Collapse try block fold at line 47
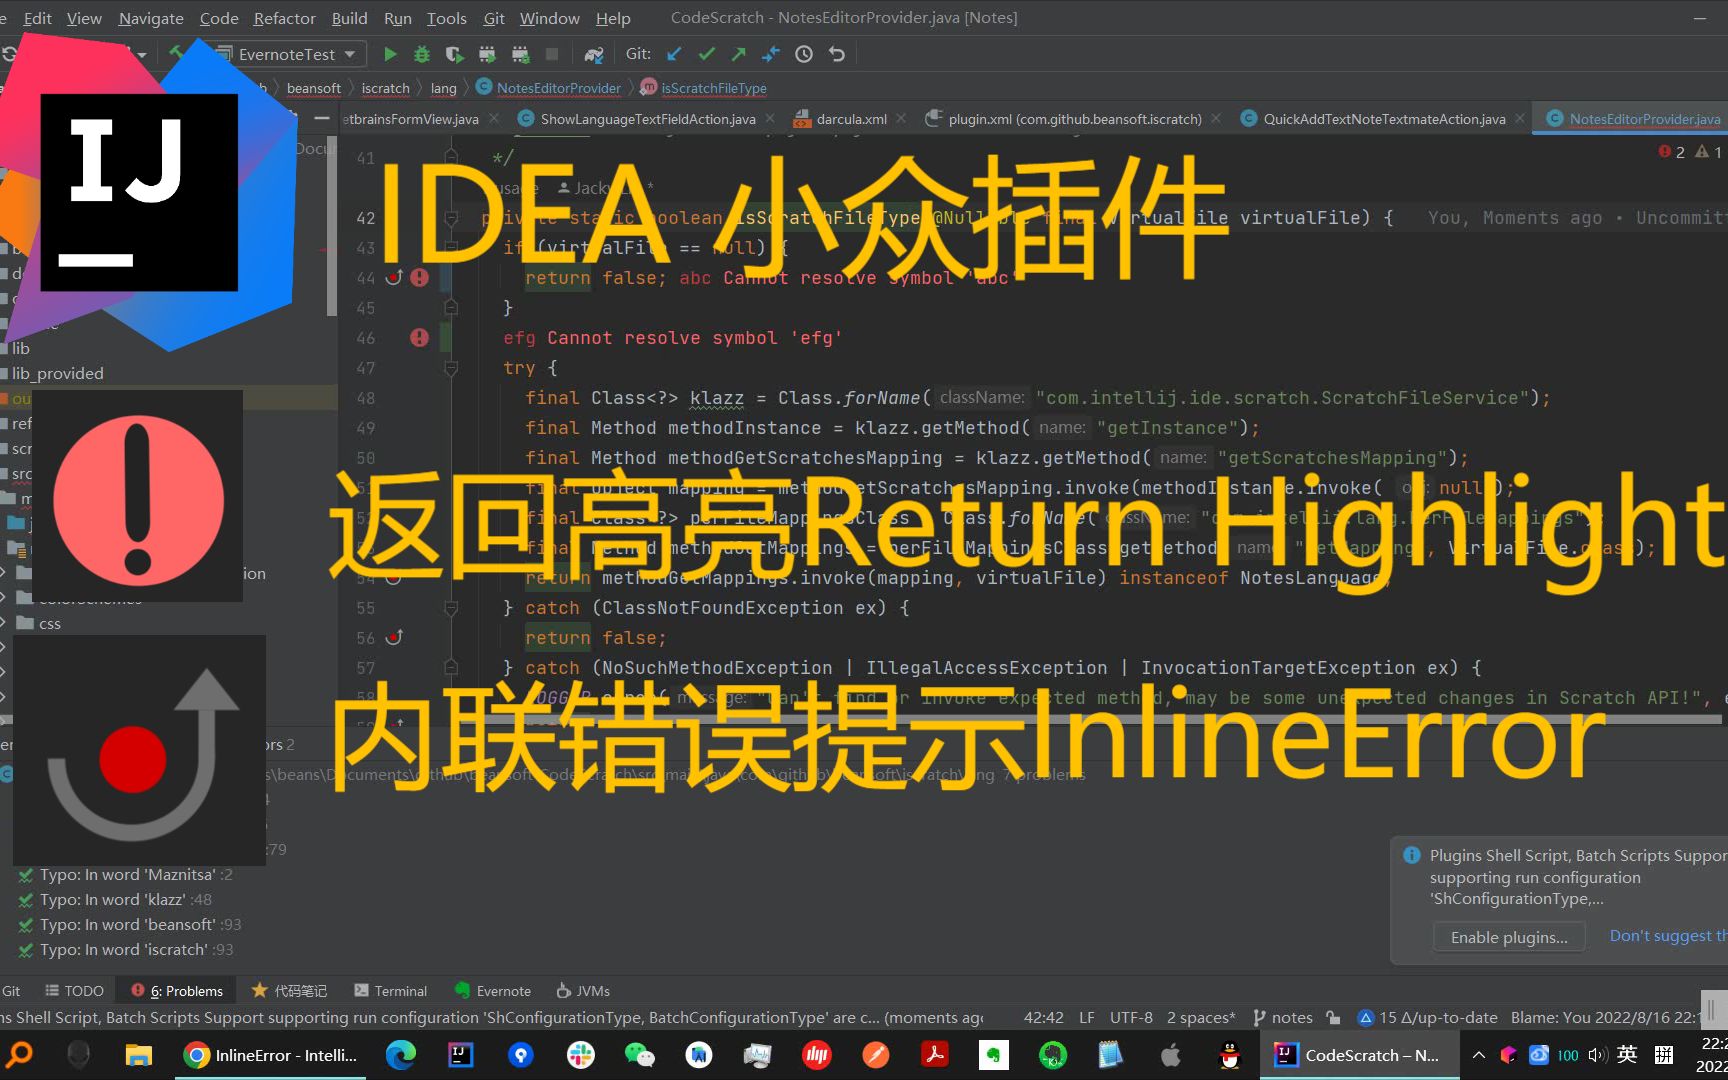 tap(451, 367)
